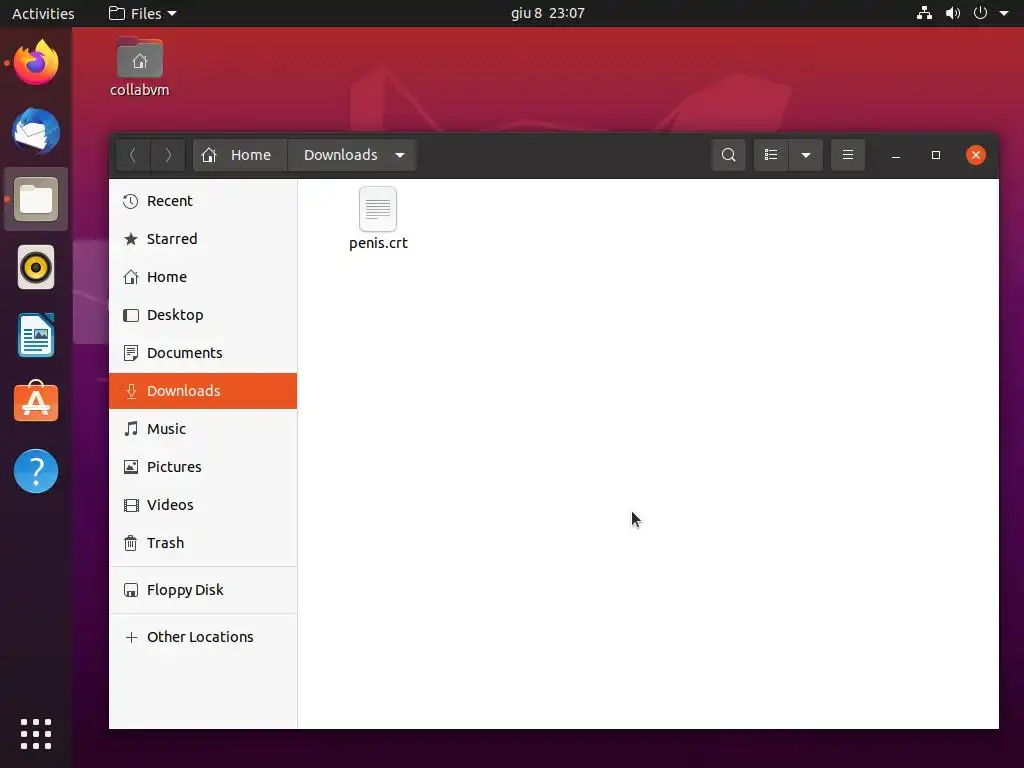
Task: Click Activities in the top bar
Action: [x=43, y=13]
